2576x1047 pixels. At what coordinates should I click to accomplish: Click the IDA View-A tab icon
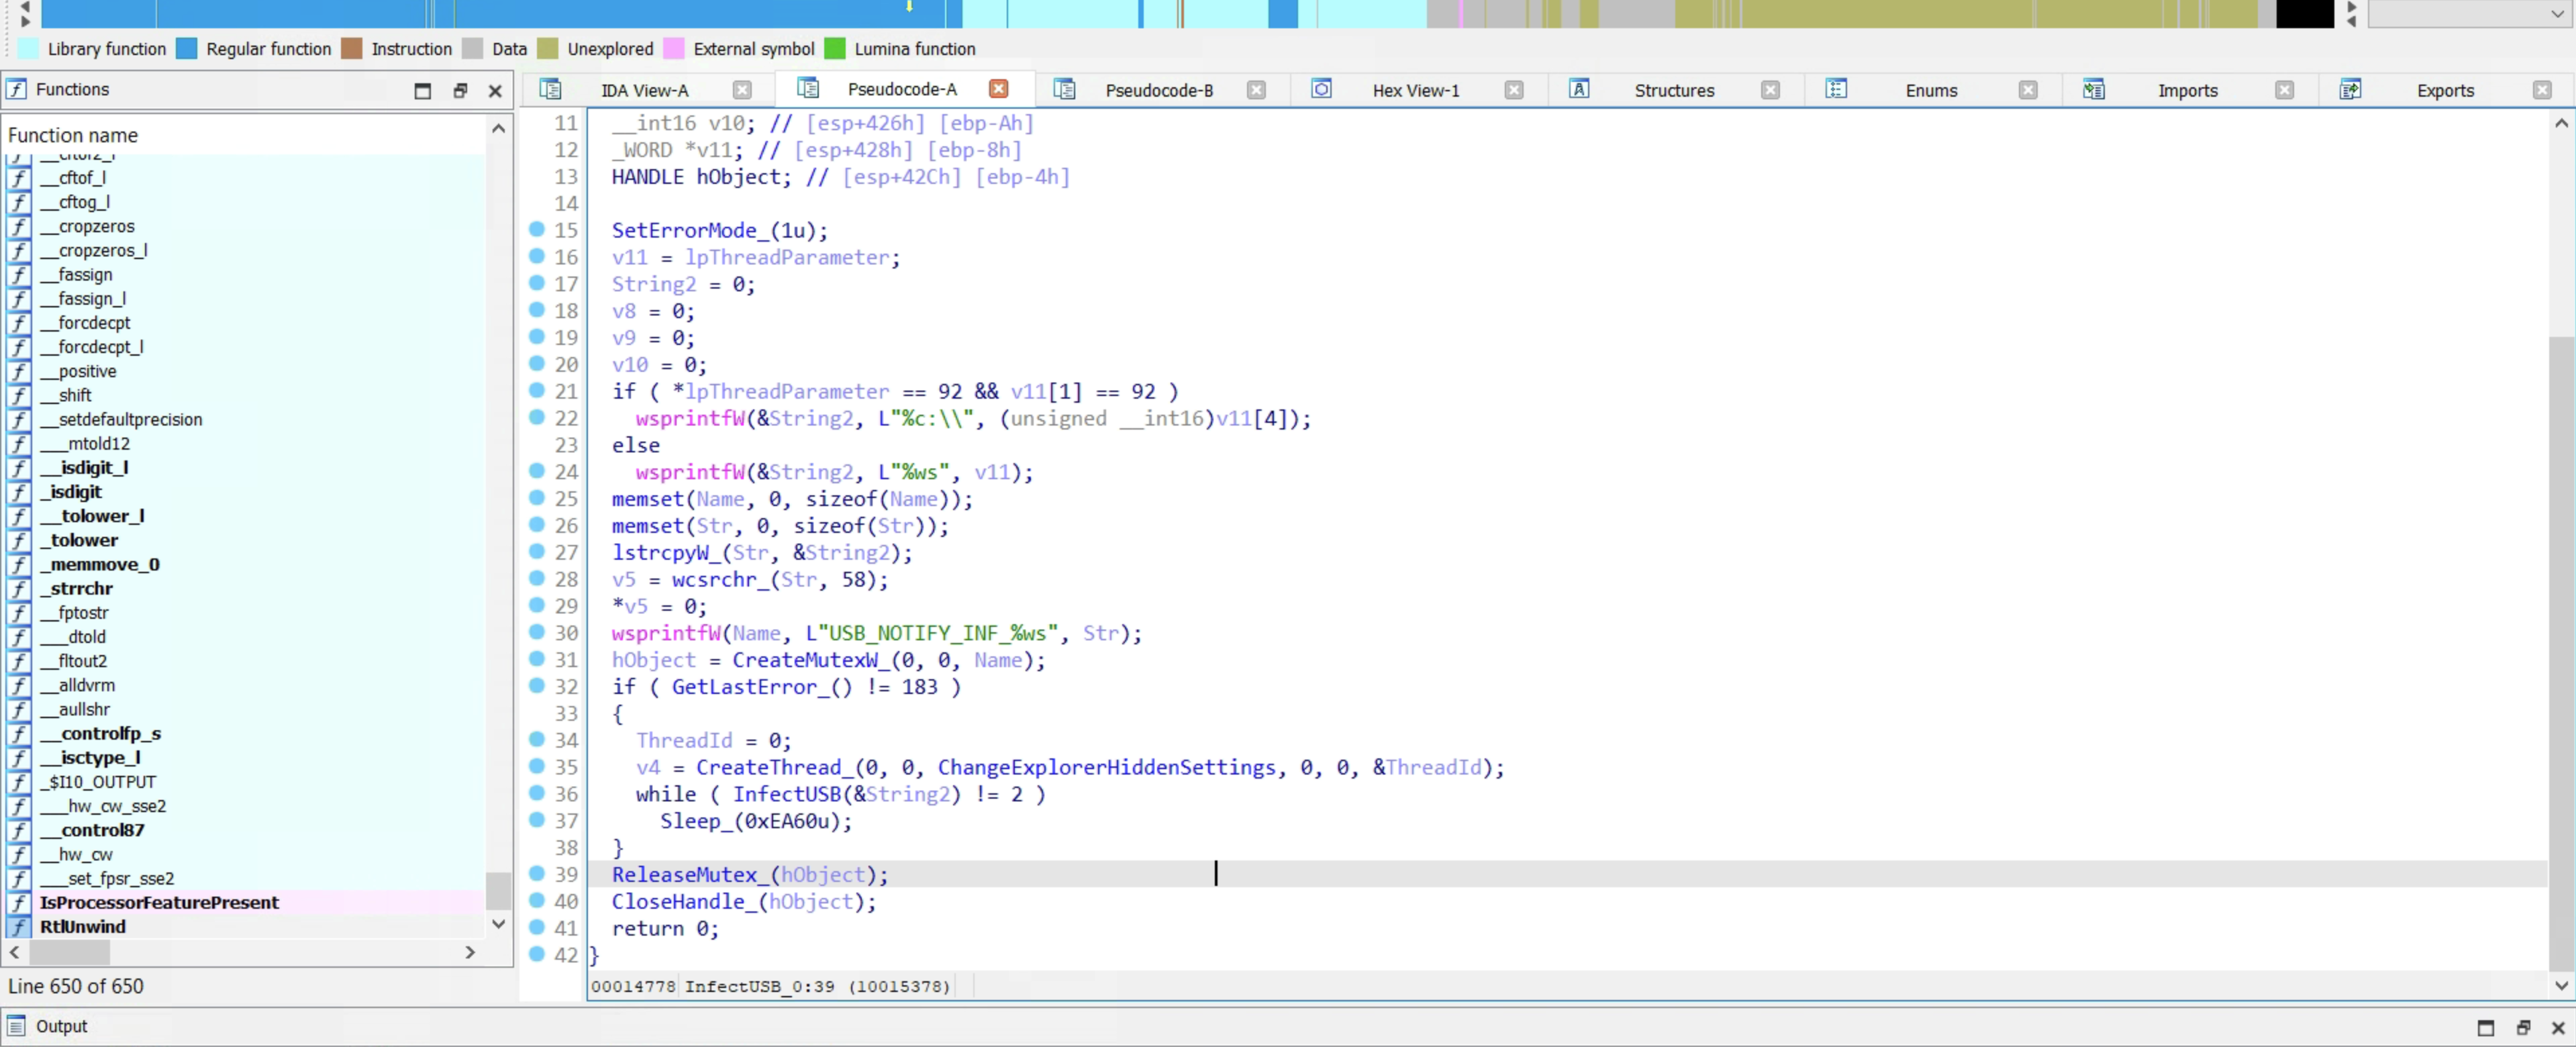point(550,89)
